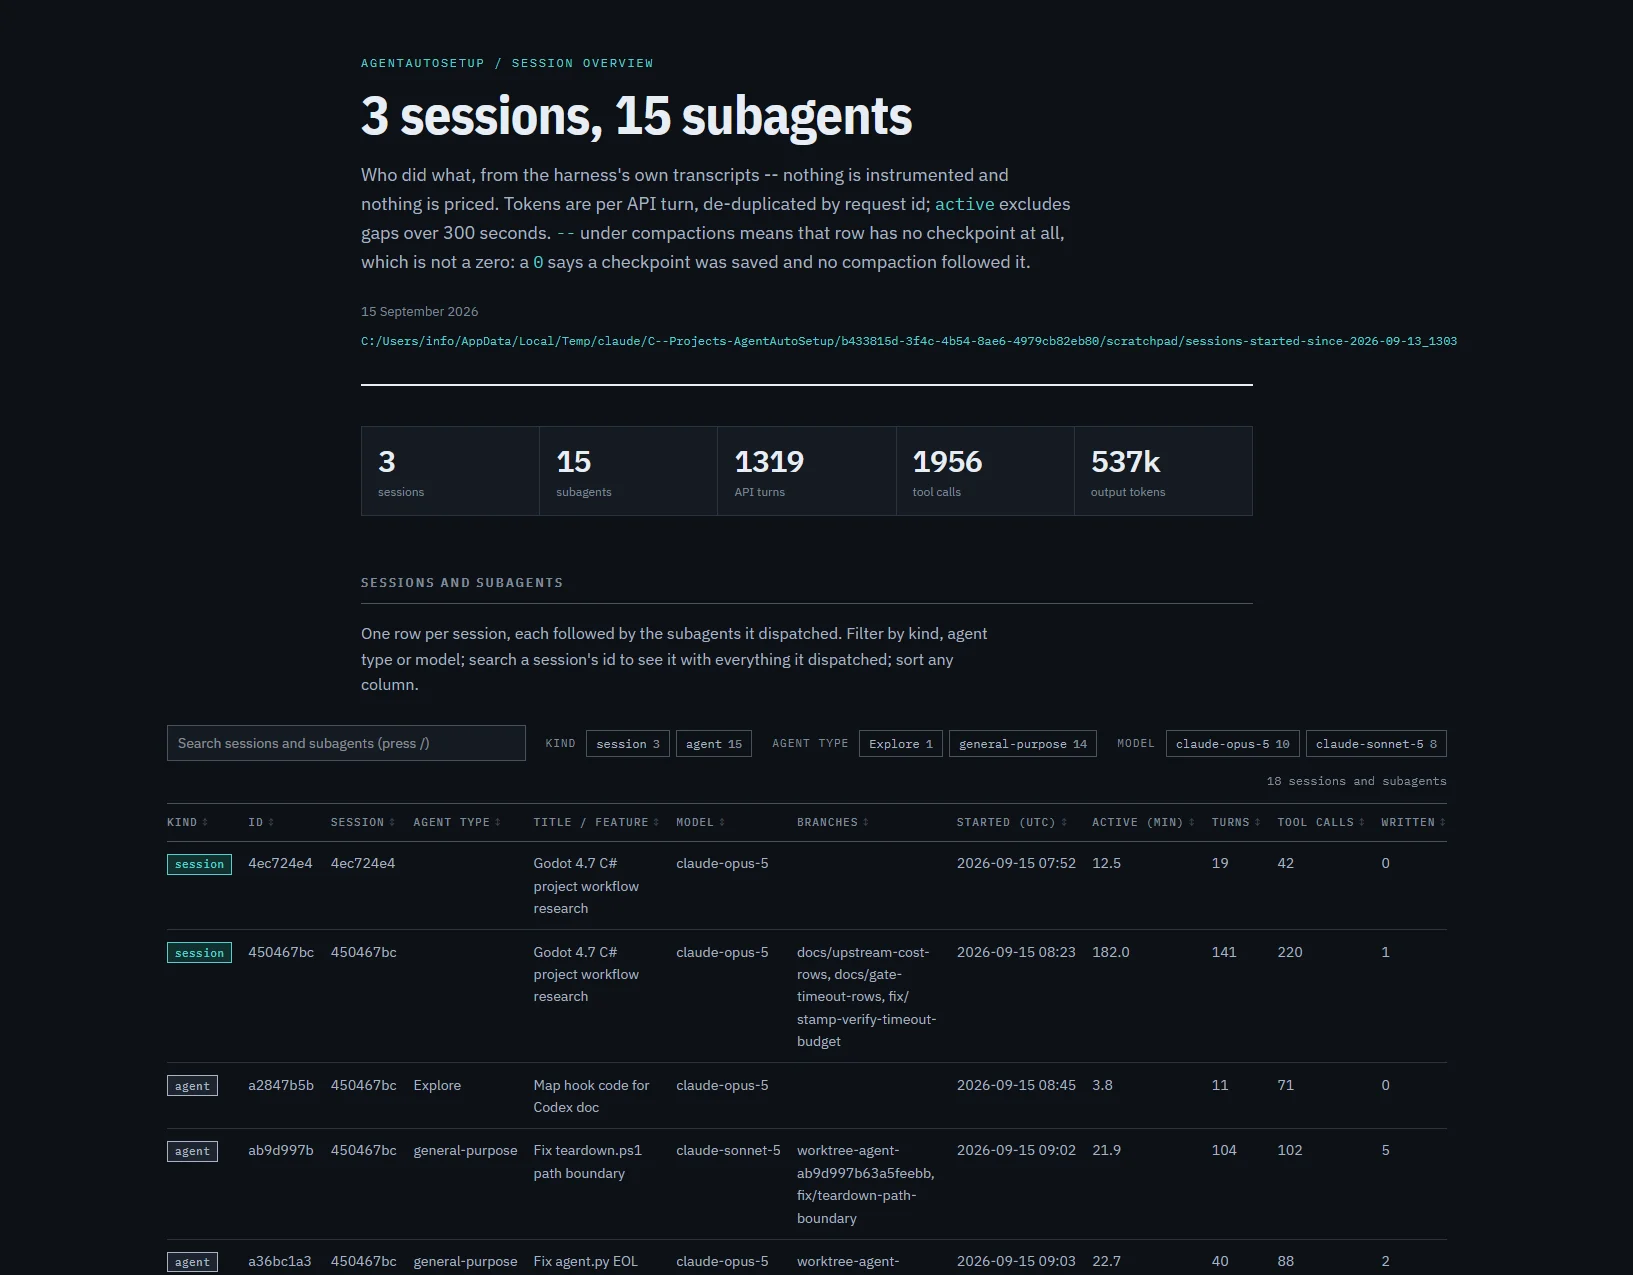Sort by TITLE / FEATURE sort icon
1633x1275 pixels.
coord(656,823)
